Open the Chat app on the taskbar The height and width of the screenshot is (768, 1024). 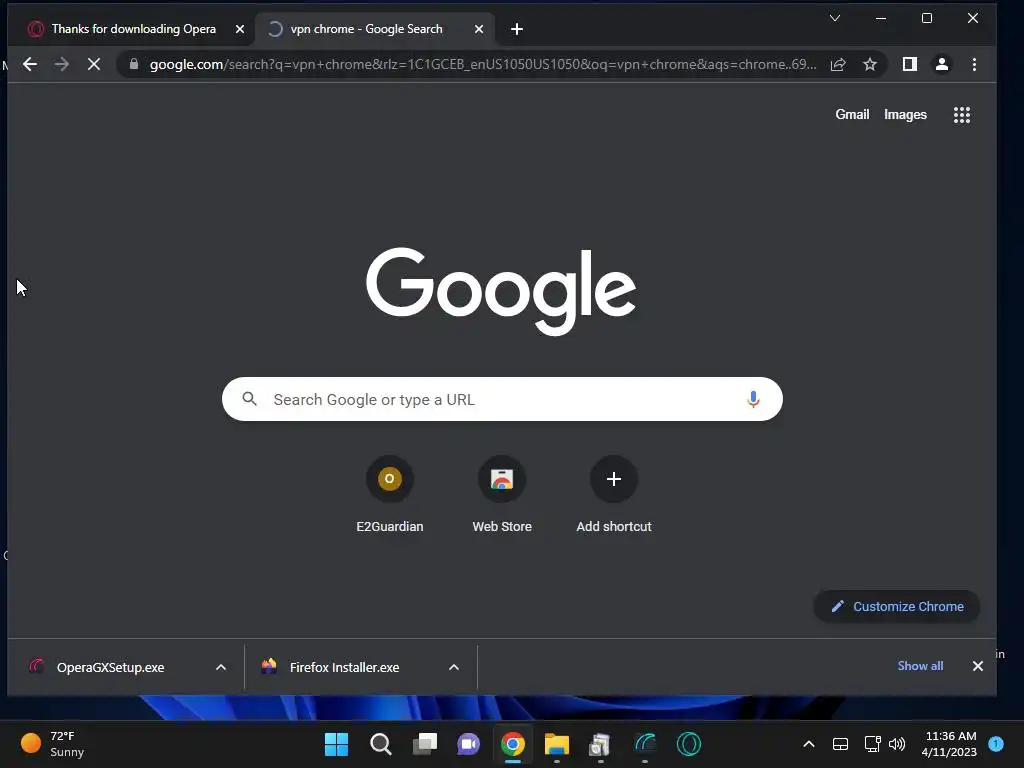coord(468,744)
